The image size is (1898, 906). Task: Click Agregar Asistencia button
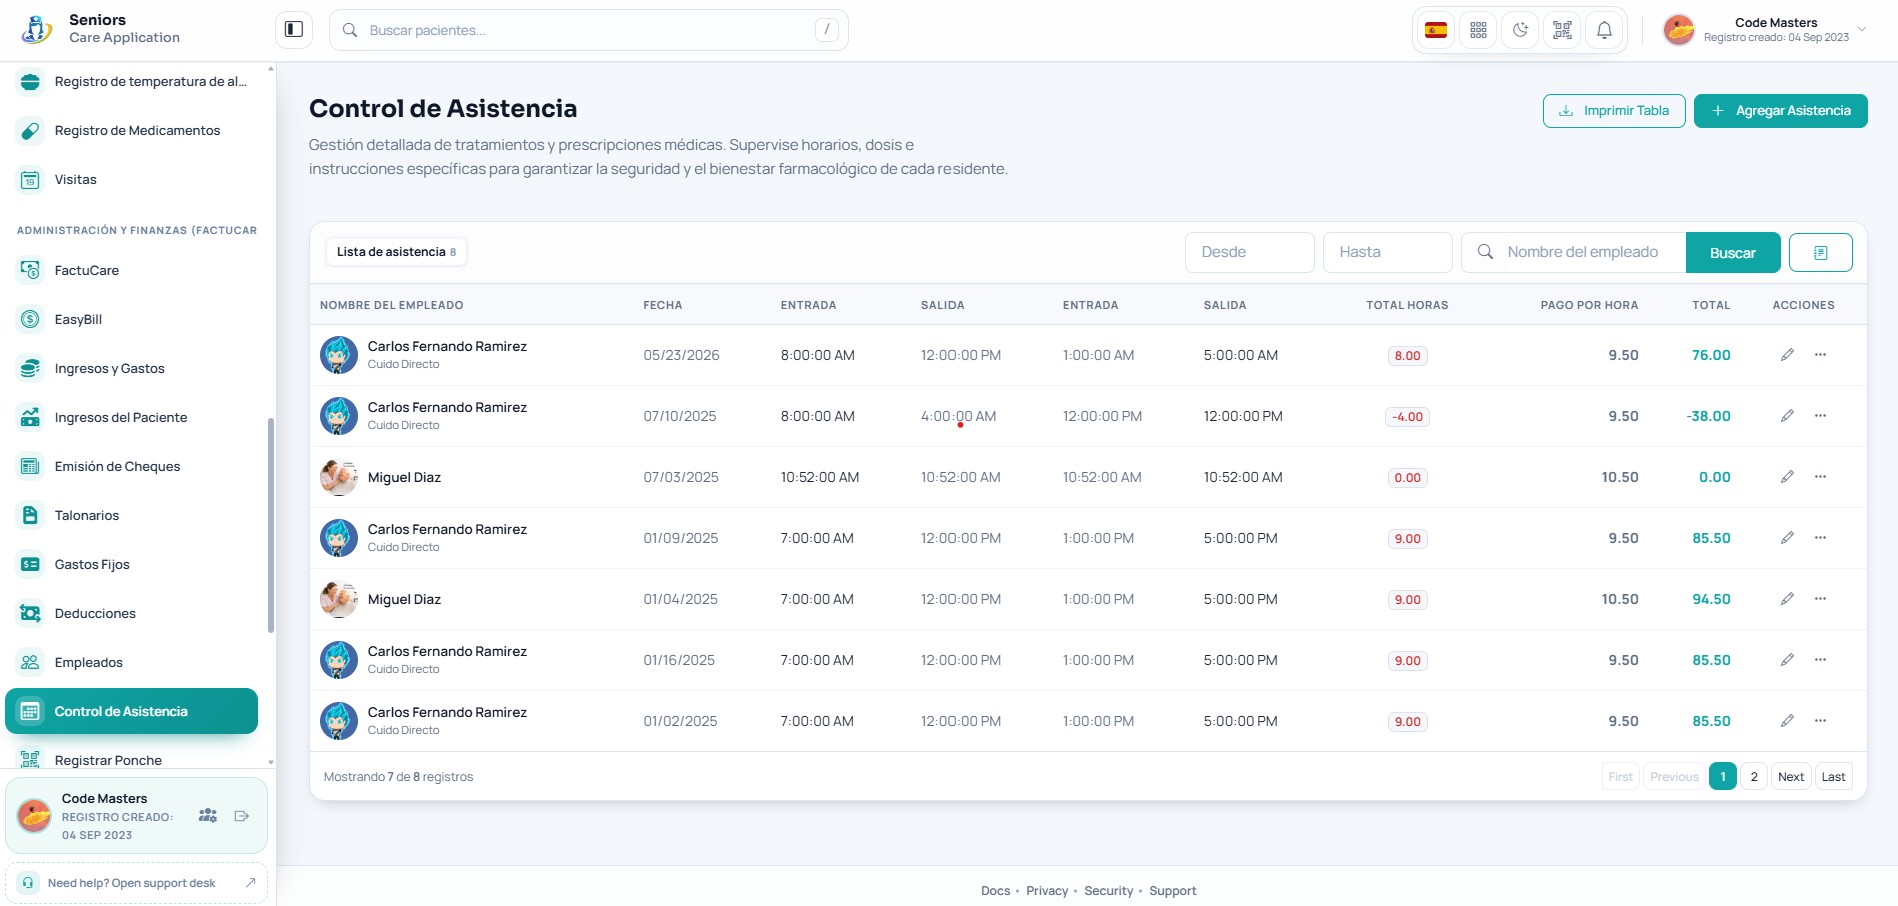(x=1780, y=111)
